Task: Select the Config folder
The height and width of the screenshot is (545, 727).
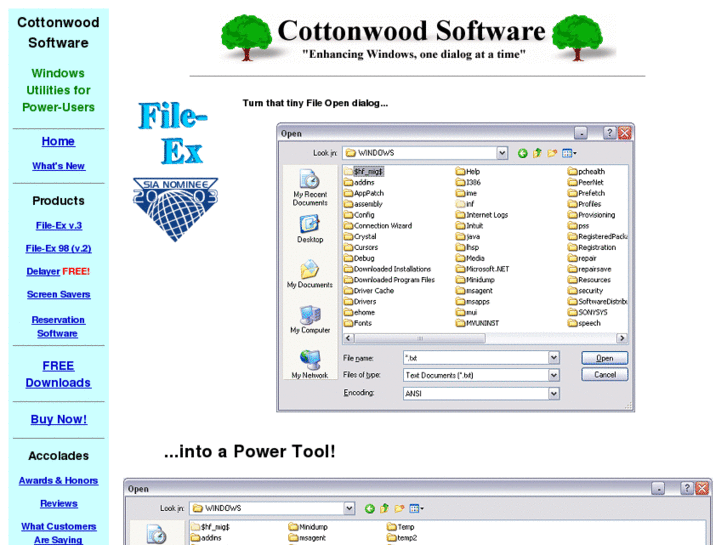Action: [359, 215]
